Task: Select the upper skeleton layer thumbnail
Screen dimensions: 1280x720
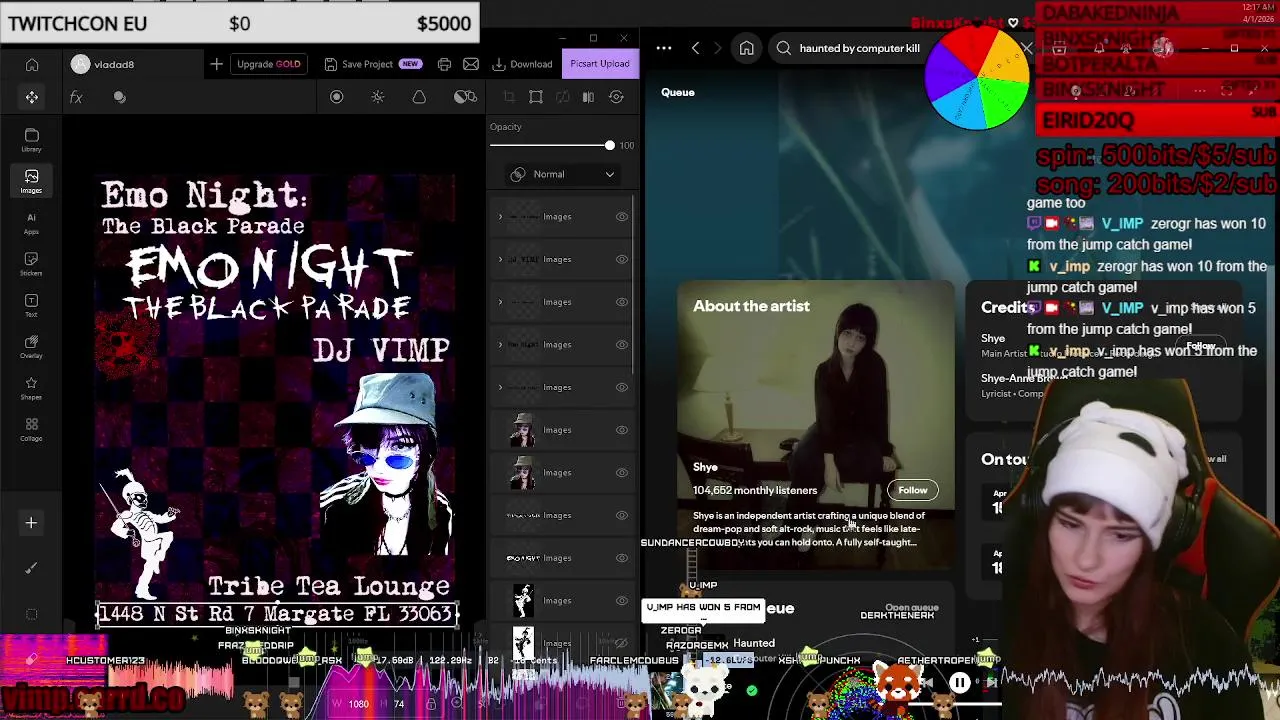Action: [x=522, y=600]
